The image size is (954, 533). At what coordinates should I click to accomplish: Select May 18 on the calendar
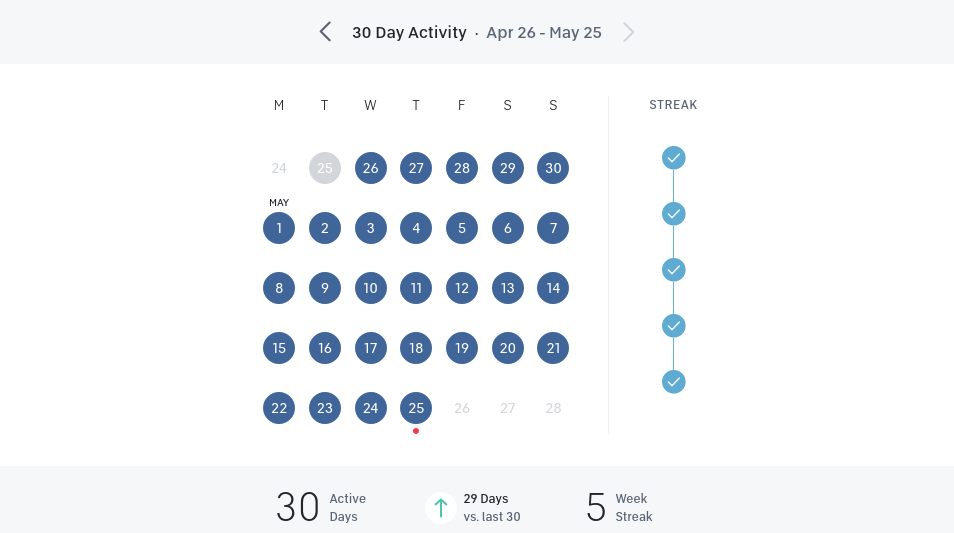pos(416,348)
